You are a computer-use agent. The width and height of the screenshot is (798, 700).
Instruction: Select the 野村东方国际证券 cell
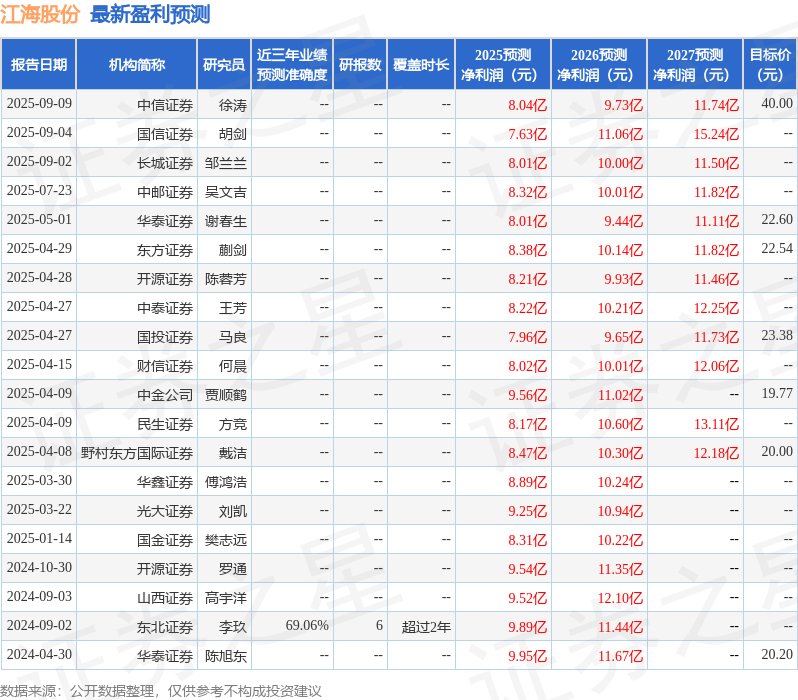coord(137,454)
